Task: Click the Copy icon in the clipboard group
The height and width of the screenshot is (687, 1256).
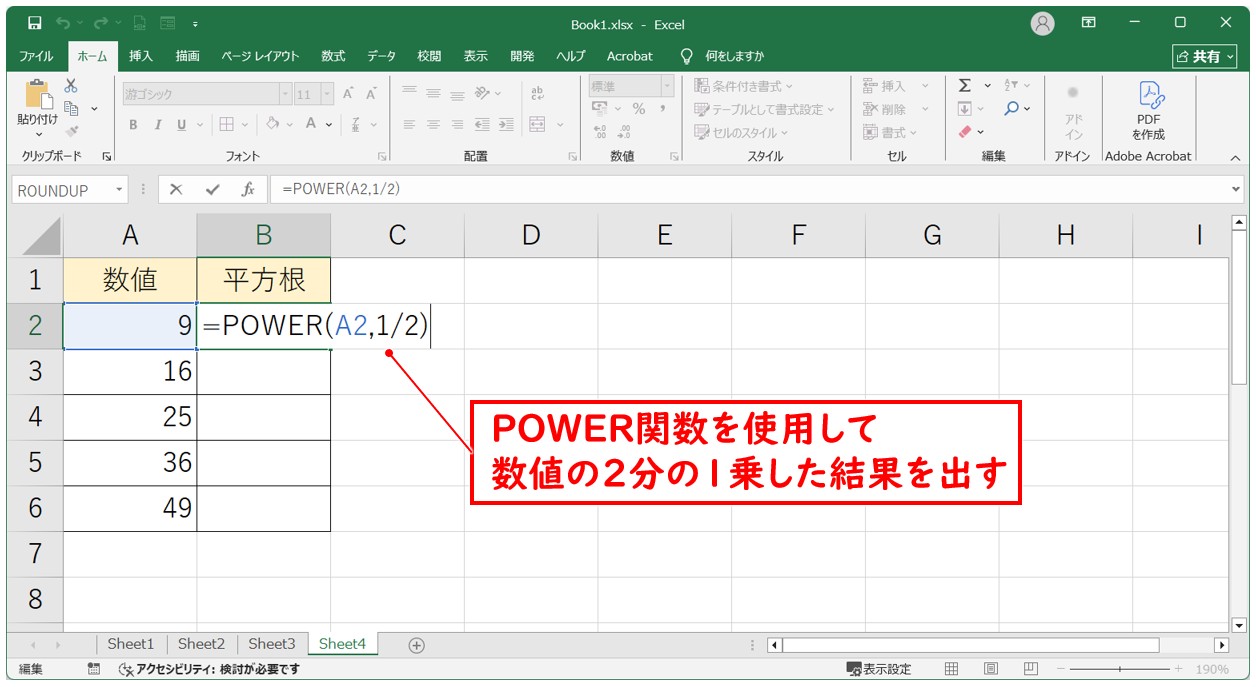Action: tap(72, 107)
